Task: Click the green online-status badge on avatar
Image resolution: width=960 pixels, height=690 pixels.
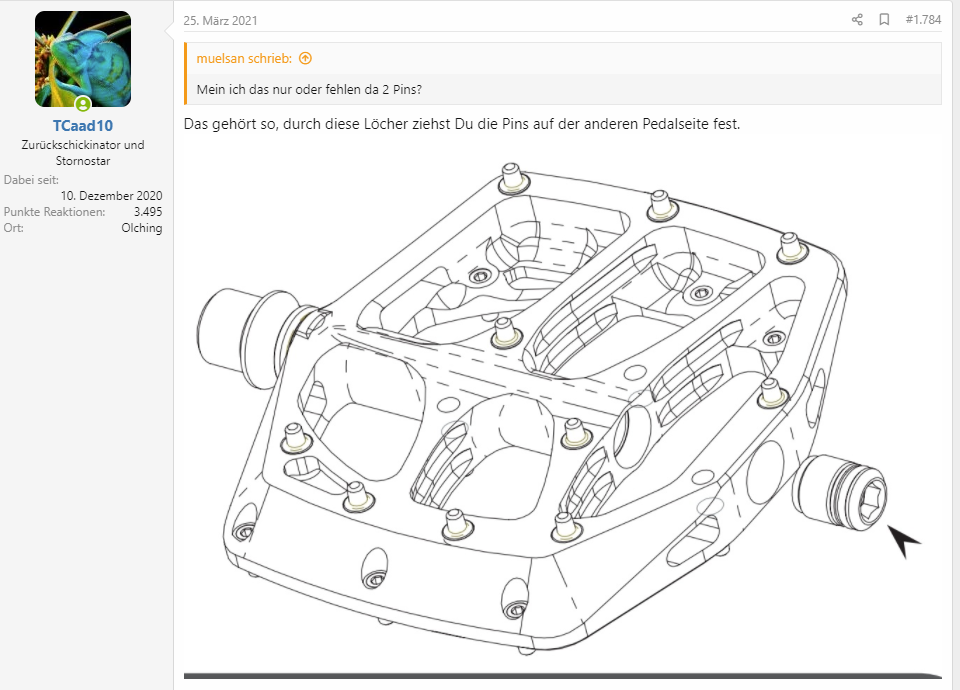Action: point(83,103)
